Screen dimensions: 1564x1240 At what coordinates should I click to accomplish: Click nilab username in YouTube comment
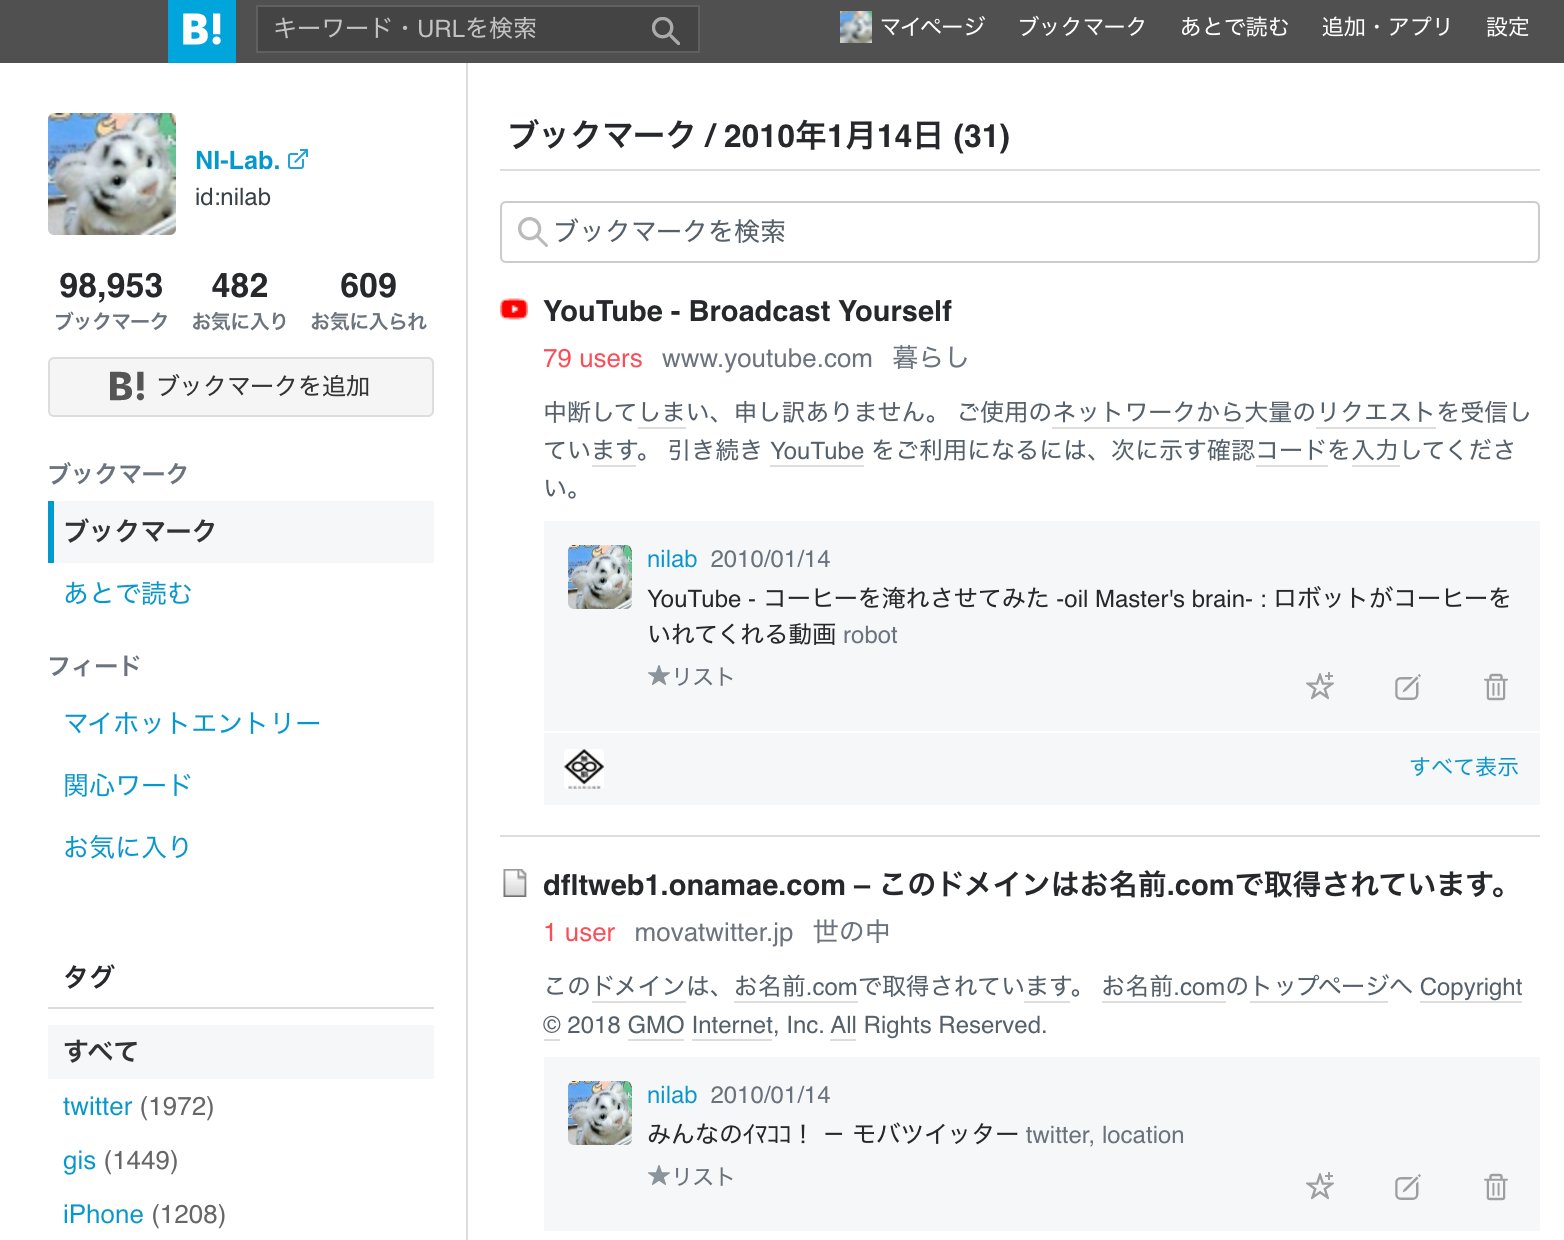(672, 559)
